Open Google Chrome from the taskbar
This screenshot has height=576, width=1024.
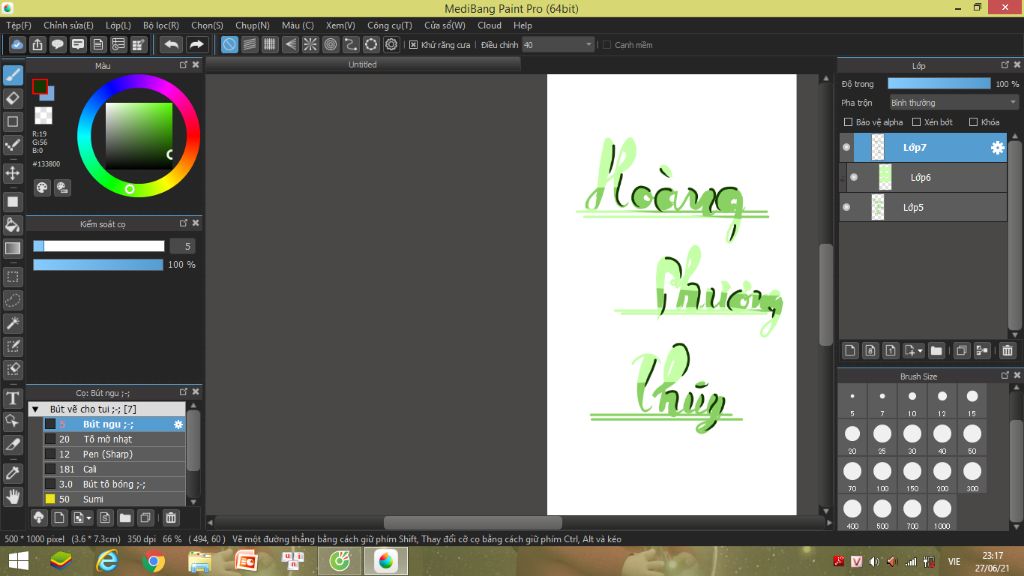tap(153, 561)
